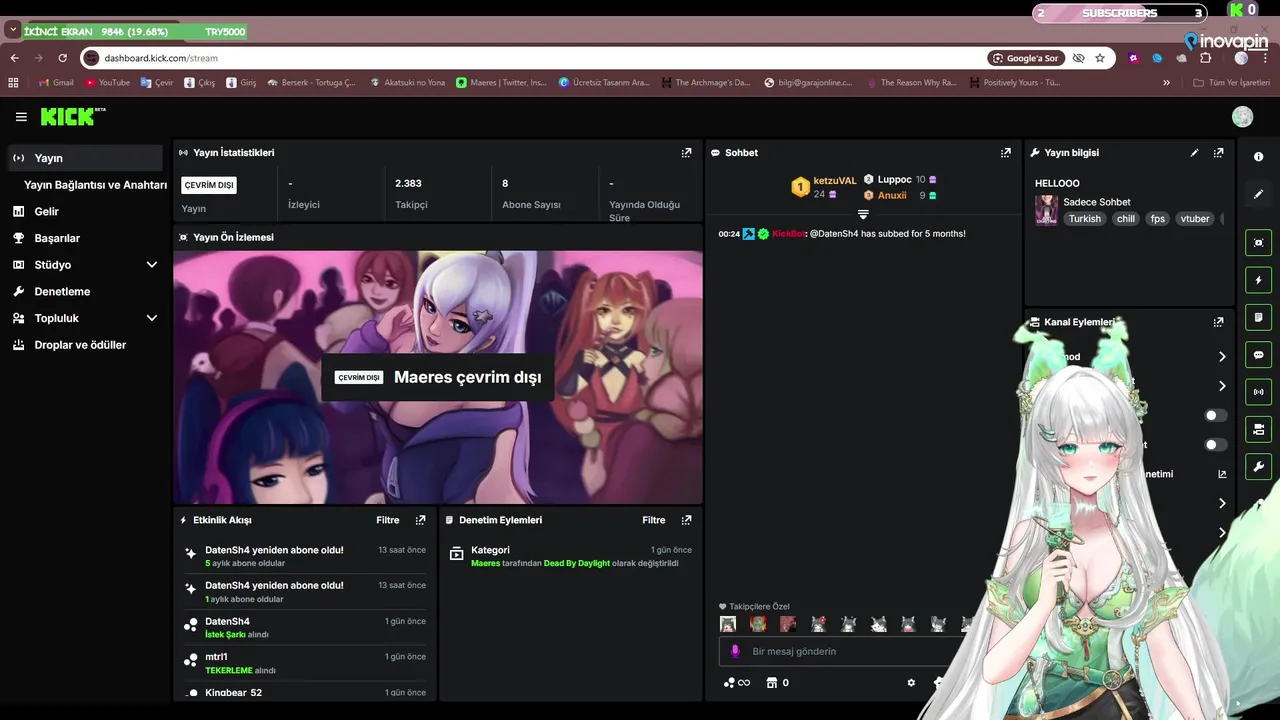This screenshot has height=720, width=1280.
Task: Open the second chevron row in Kanal Eylemleri
Action: point(1222,386)
